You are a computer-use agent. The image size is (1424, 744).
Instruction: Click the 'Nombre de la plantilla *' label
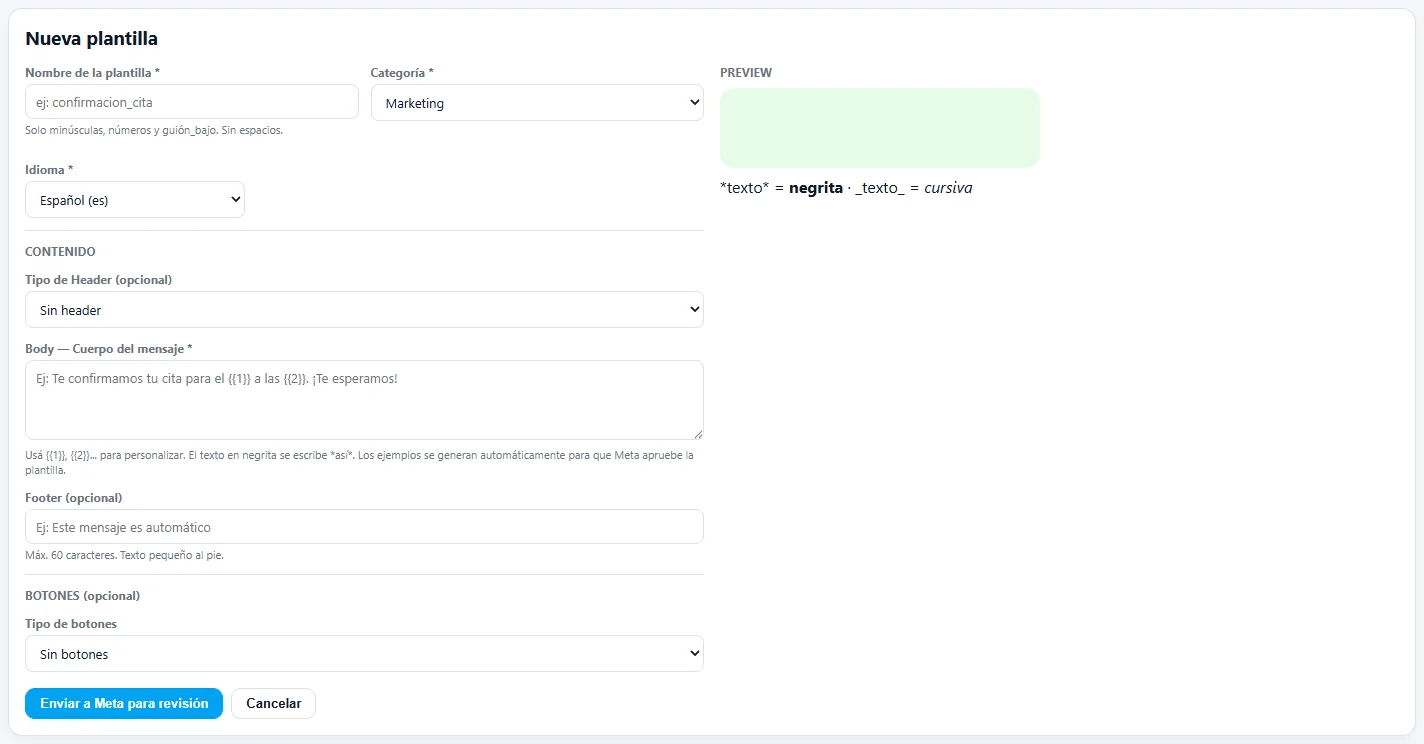[92, 73]
